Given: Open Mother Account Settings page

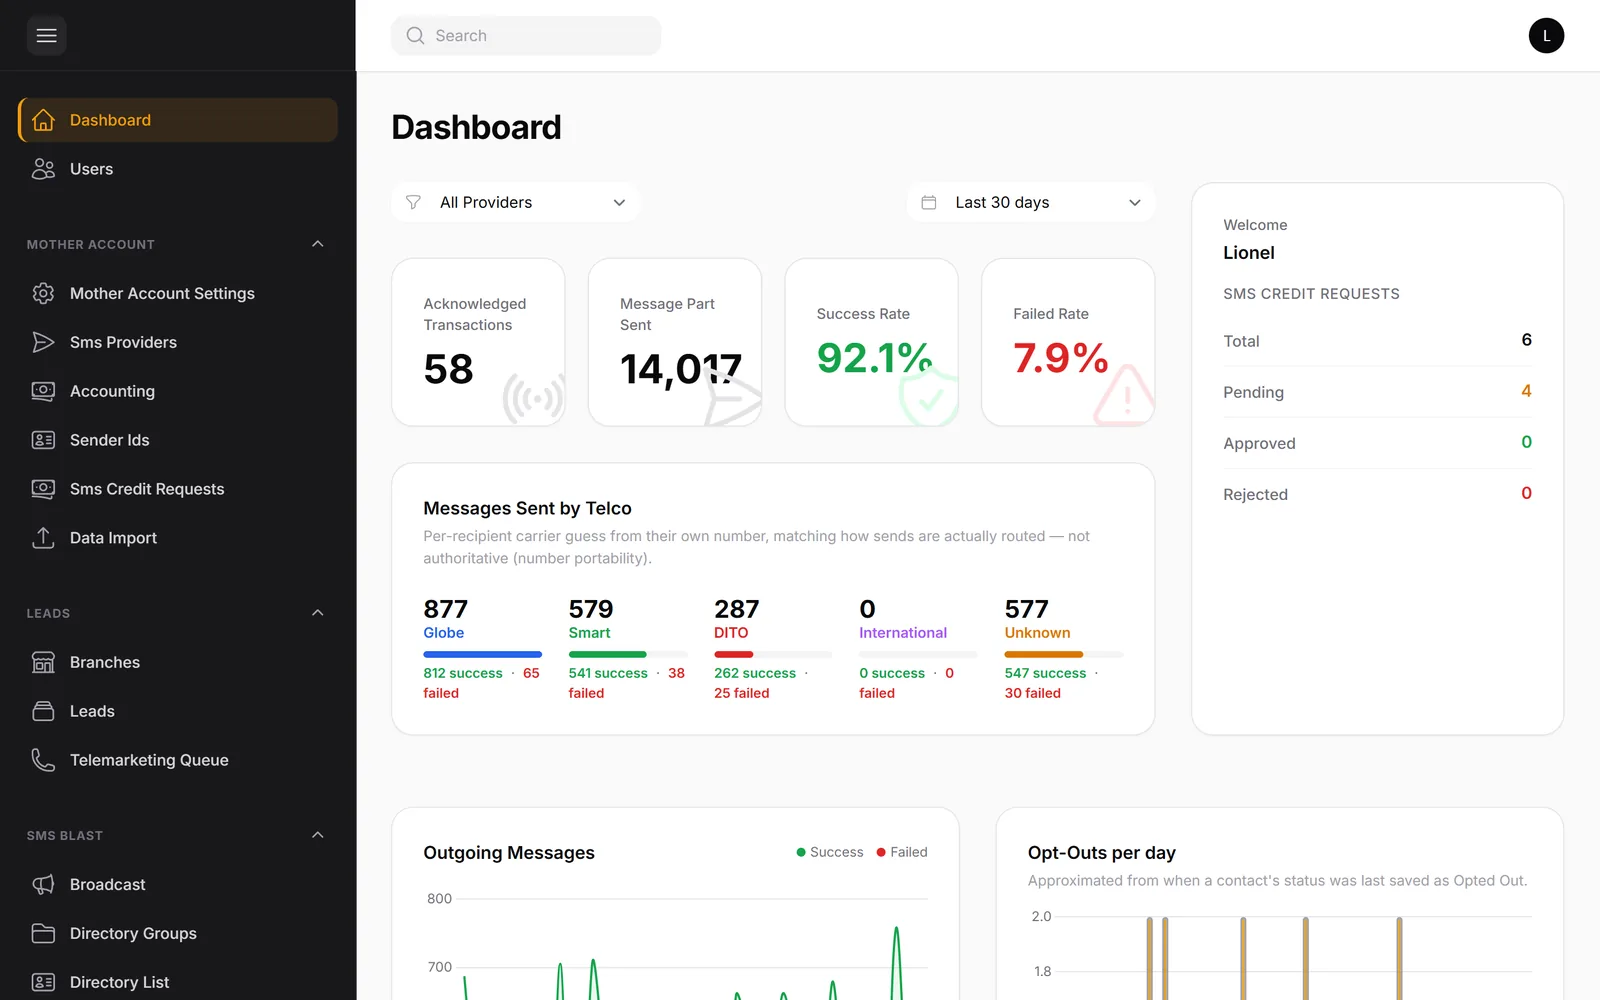Looking at the screenshot, I should [x=178, y=293].
